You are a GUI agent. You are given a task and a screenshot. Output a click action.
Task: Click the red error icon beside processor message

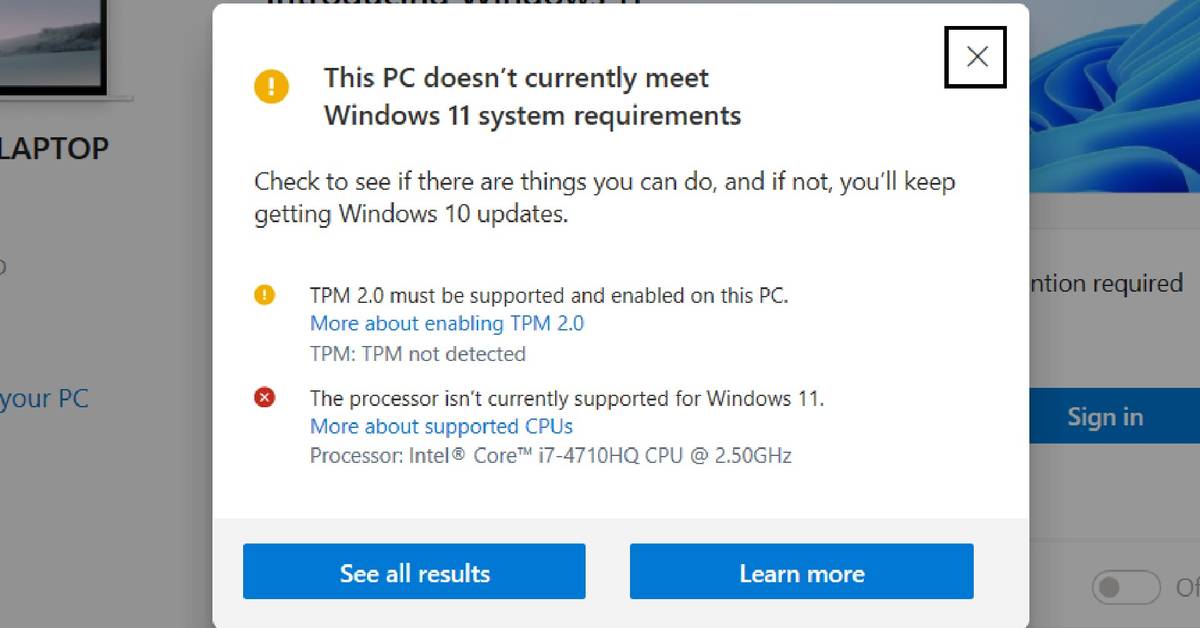tap(264, 398)
